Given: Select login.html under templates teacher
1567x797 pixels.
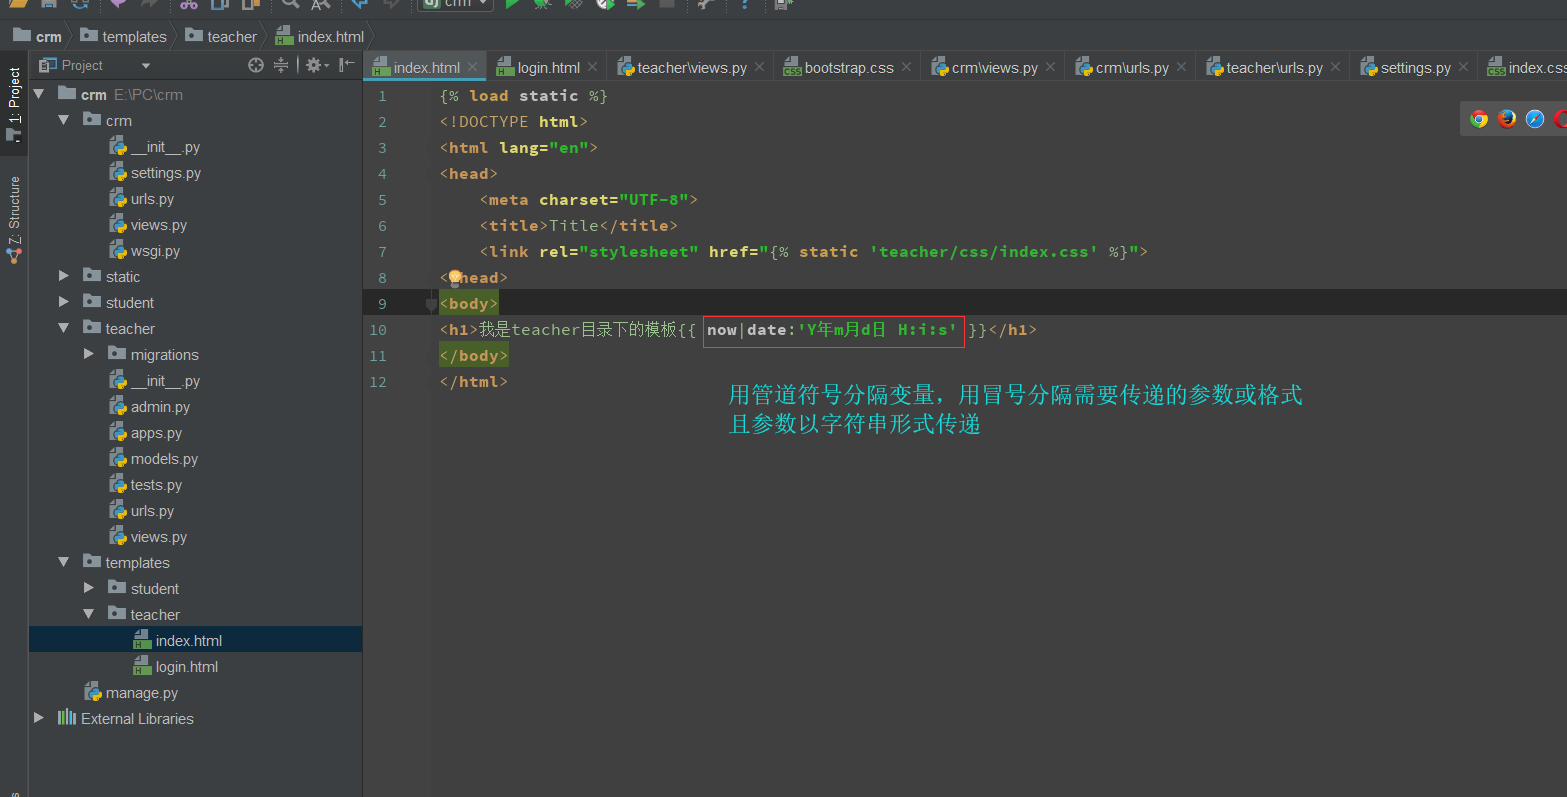Looking at the screenshot, I should click(x=187, y=666).
